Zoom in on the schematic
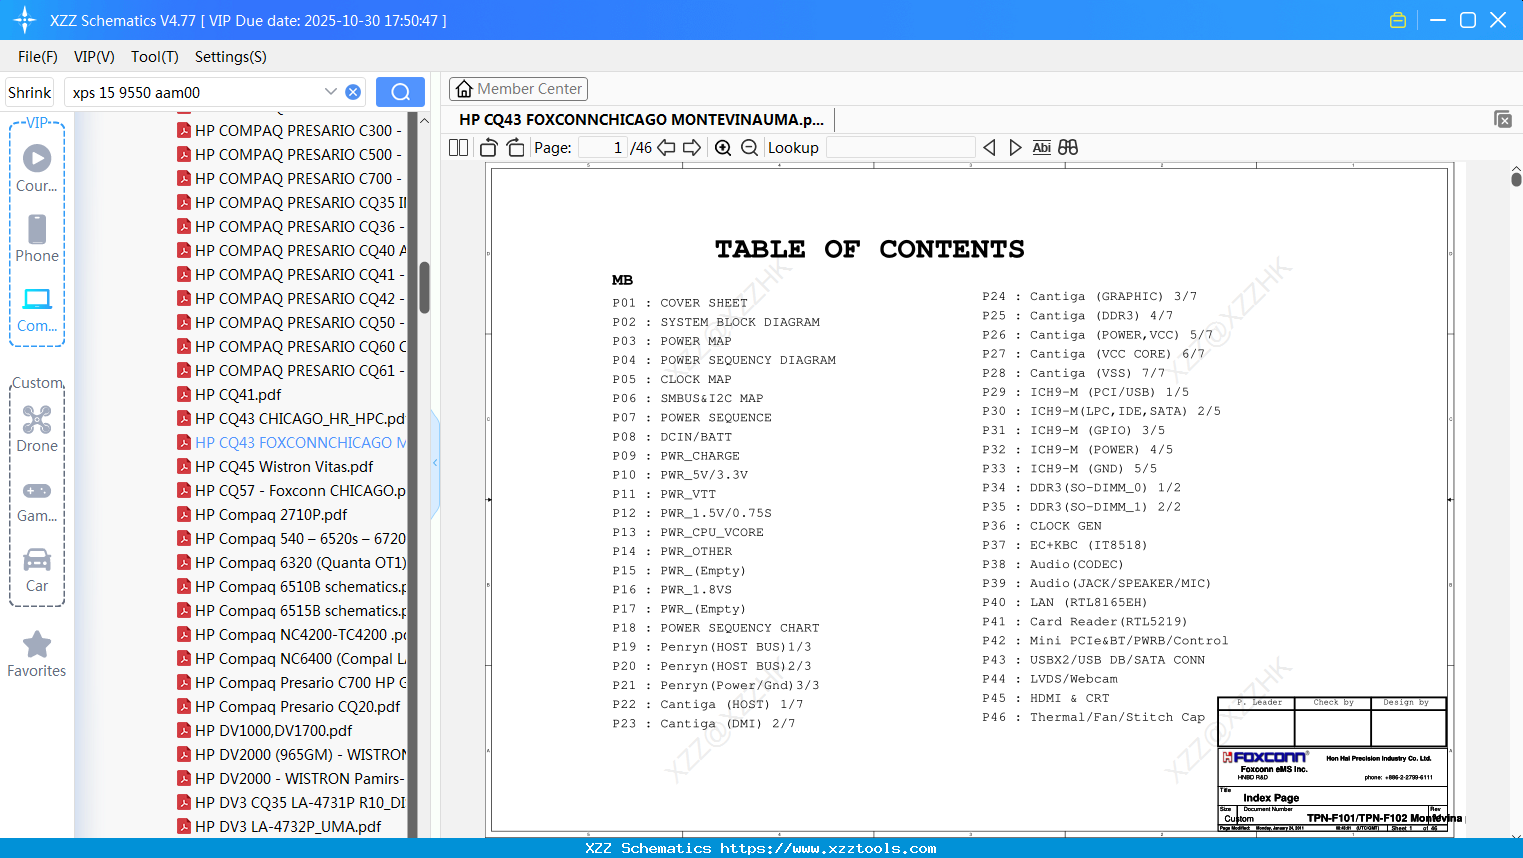This screenshot has width=1523, height=858. 723,148
